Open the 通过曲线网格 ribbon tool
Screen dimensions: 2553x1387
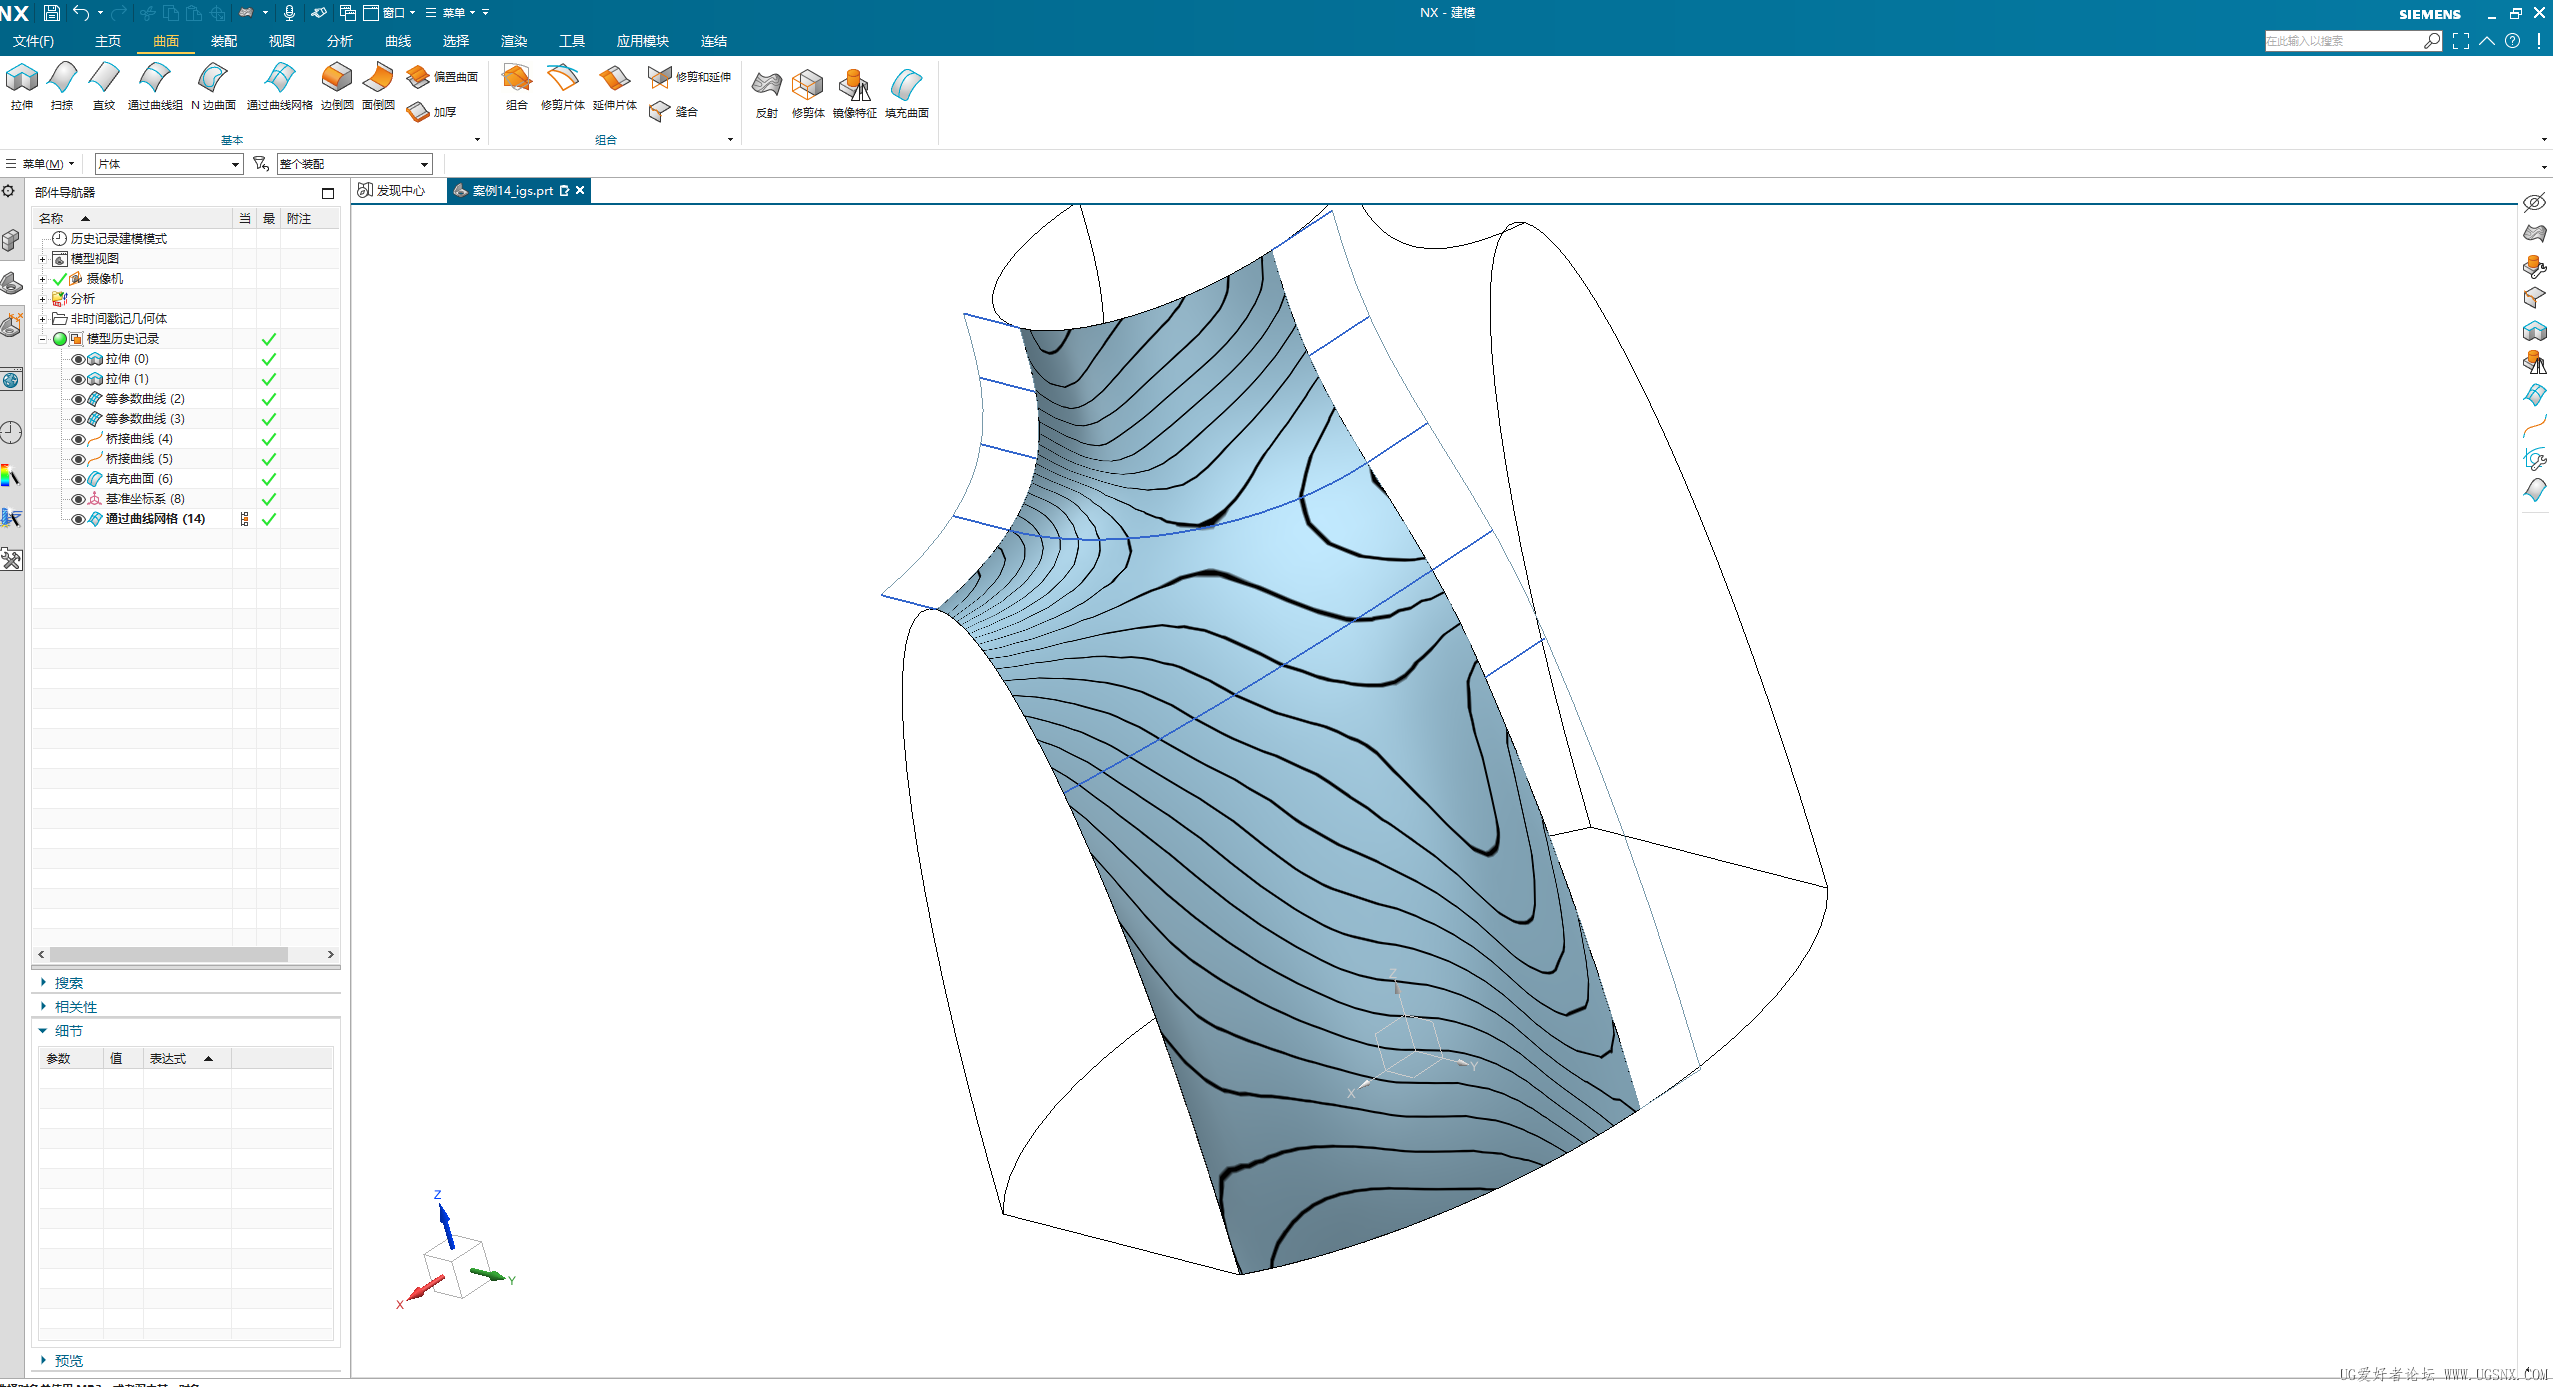click(x=280, y=86)
